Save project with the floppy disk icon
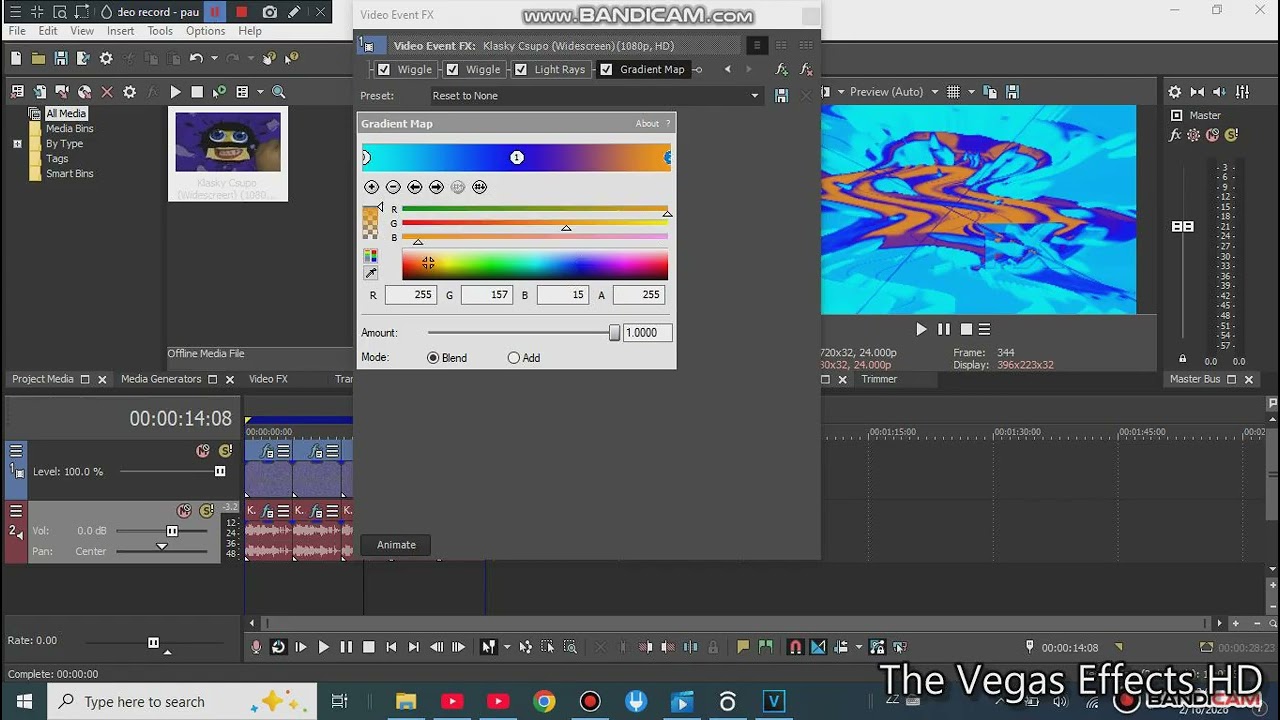The image size is (1280, 720). point(61,59)
